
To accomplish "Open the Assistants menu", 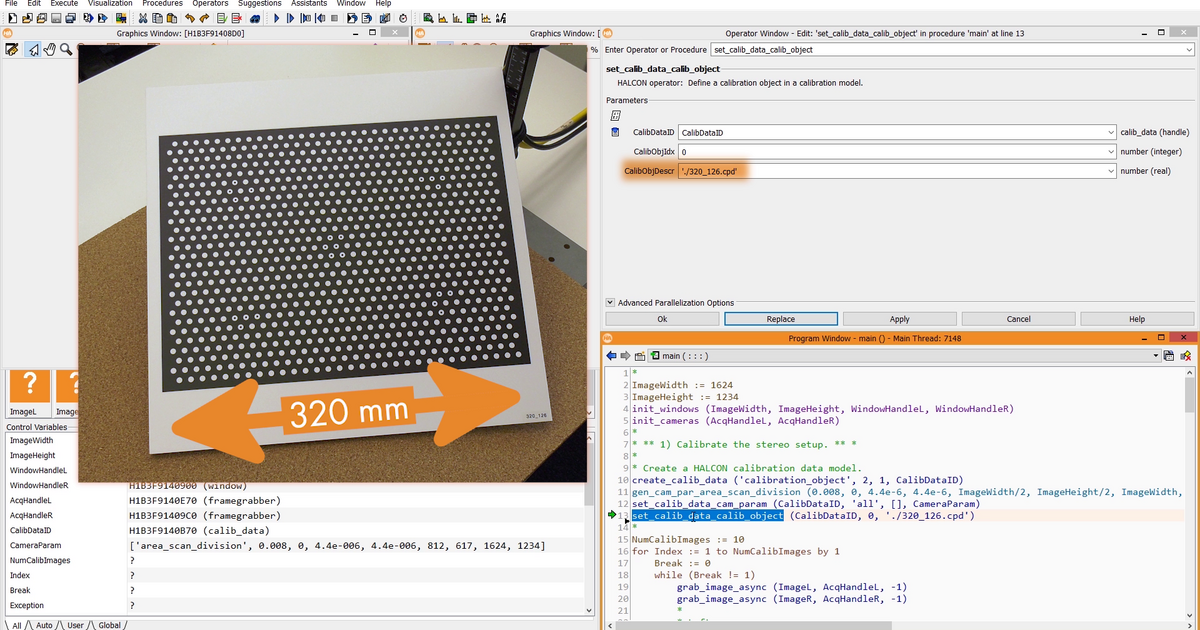I will coord(309,4).
